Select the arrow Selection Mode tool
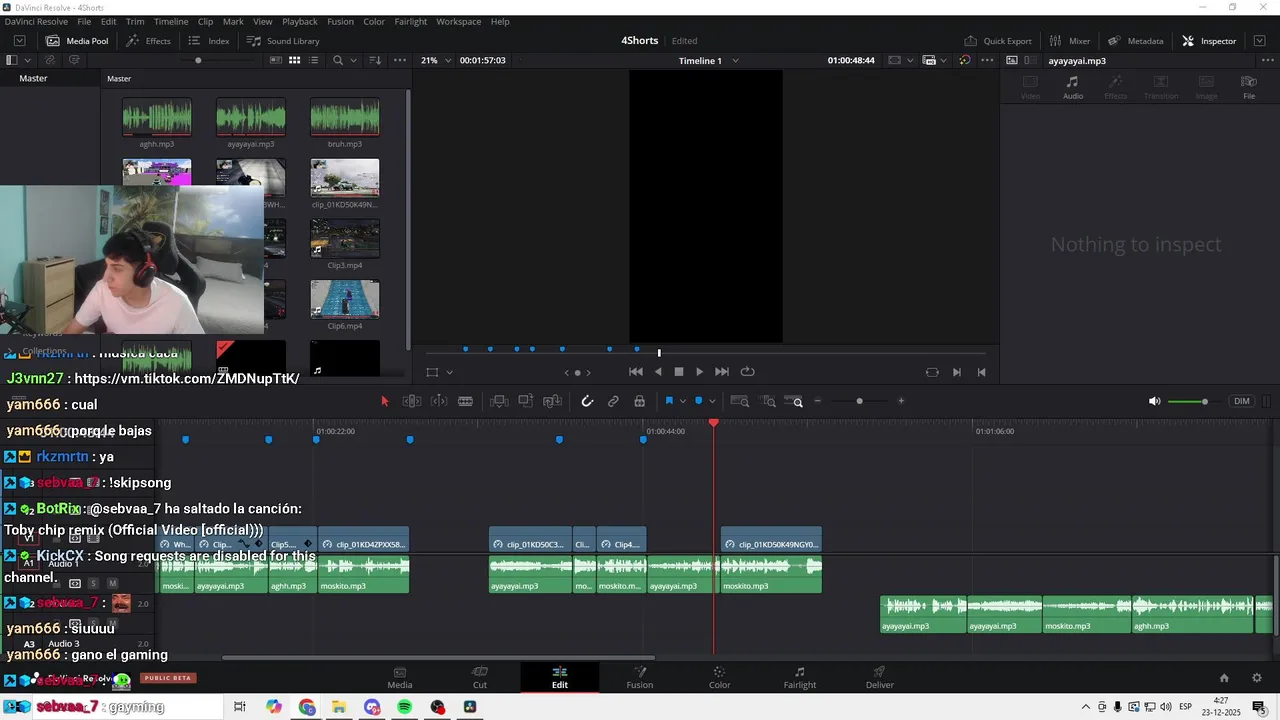This screenshot has width=1280, height=720. [x=384, y=401]
